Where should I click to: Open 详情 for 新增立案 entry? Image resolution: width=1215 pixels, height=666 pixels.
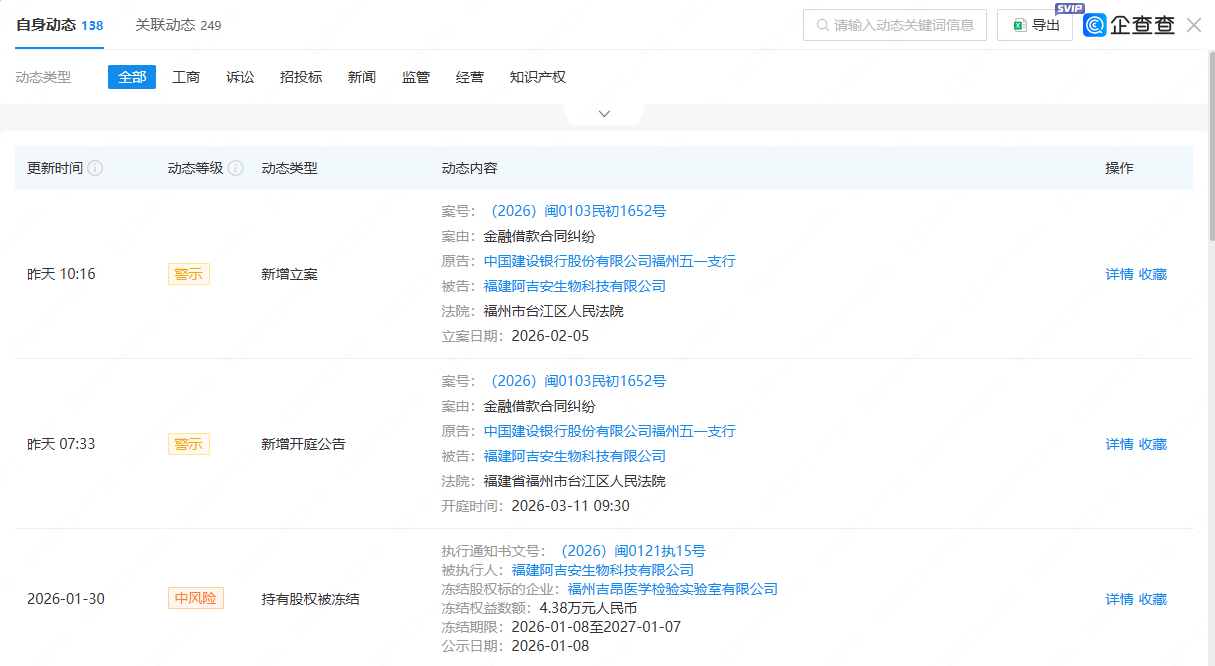point(1119,274)
